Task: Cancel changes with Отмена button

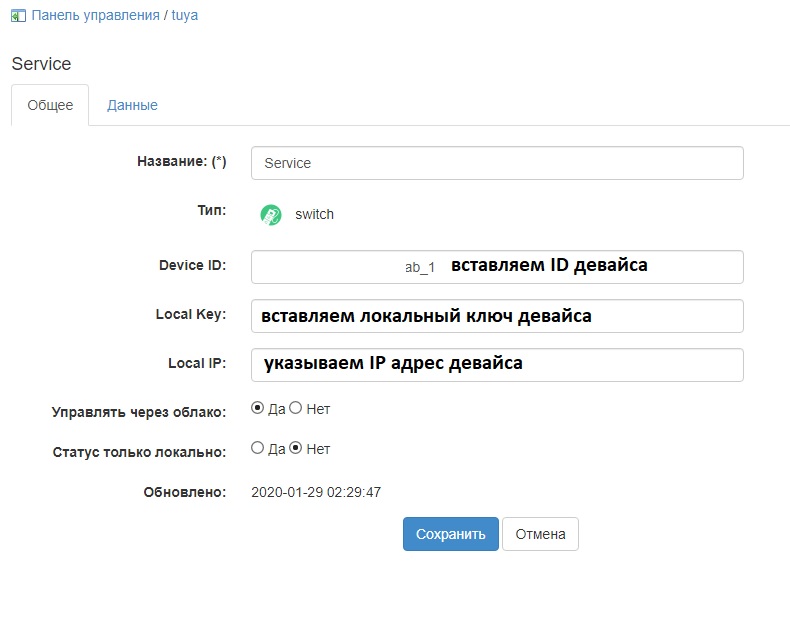Action: pos(540,534)
